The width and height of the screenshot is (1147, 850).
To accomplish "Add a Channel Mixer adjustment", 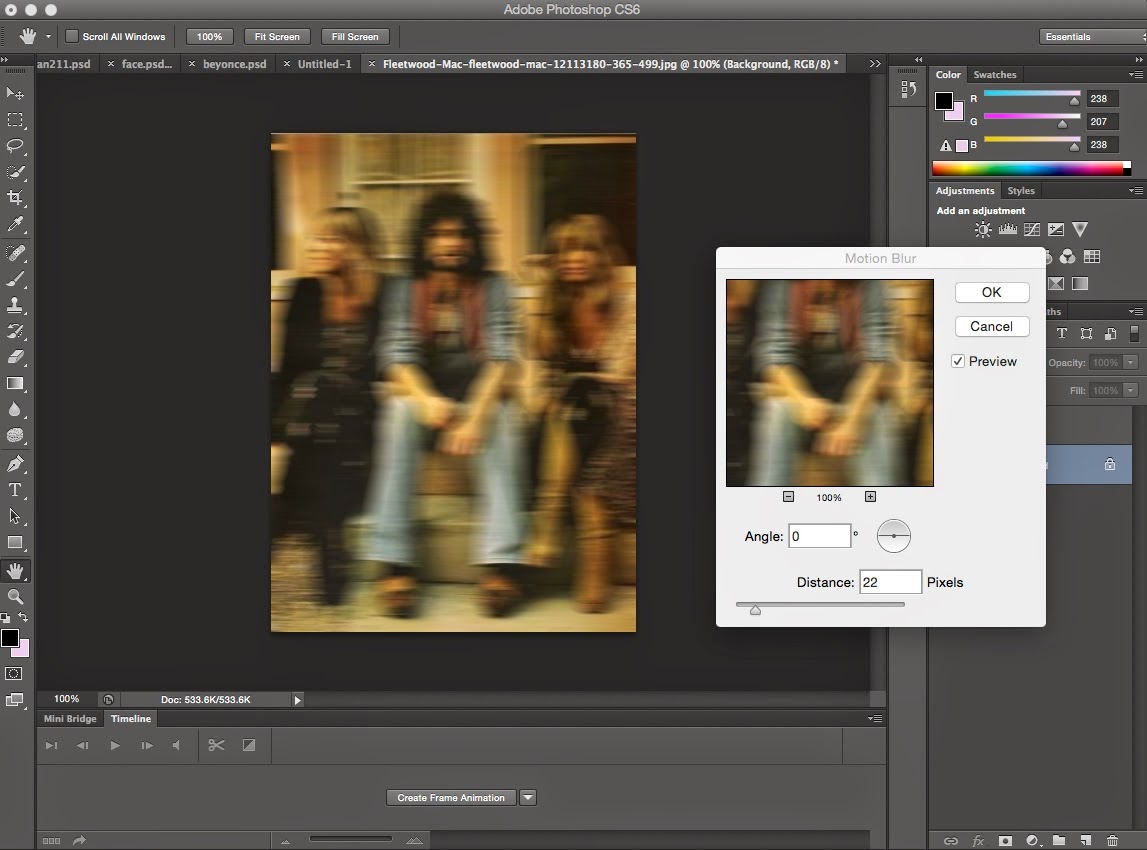I will 1067,257.
